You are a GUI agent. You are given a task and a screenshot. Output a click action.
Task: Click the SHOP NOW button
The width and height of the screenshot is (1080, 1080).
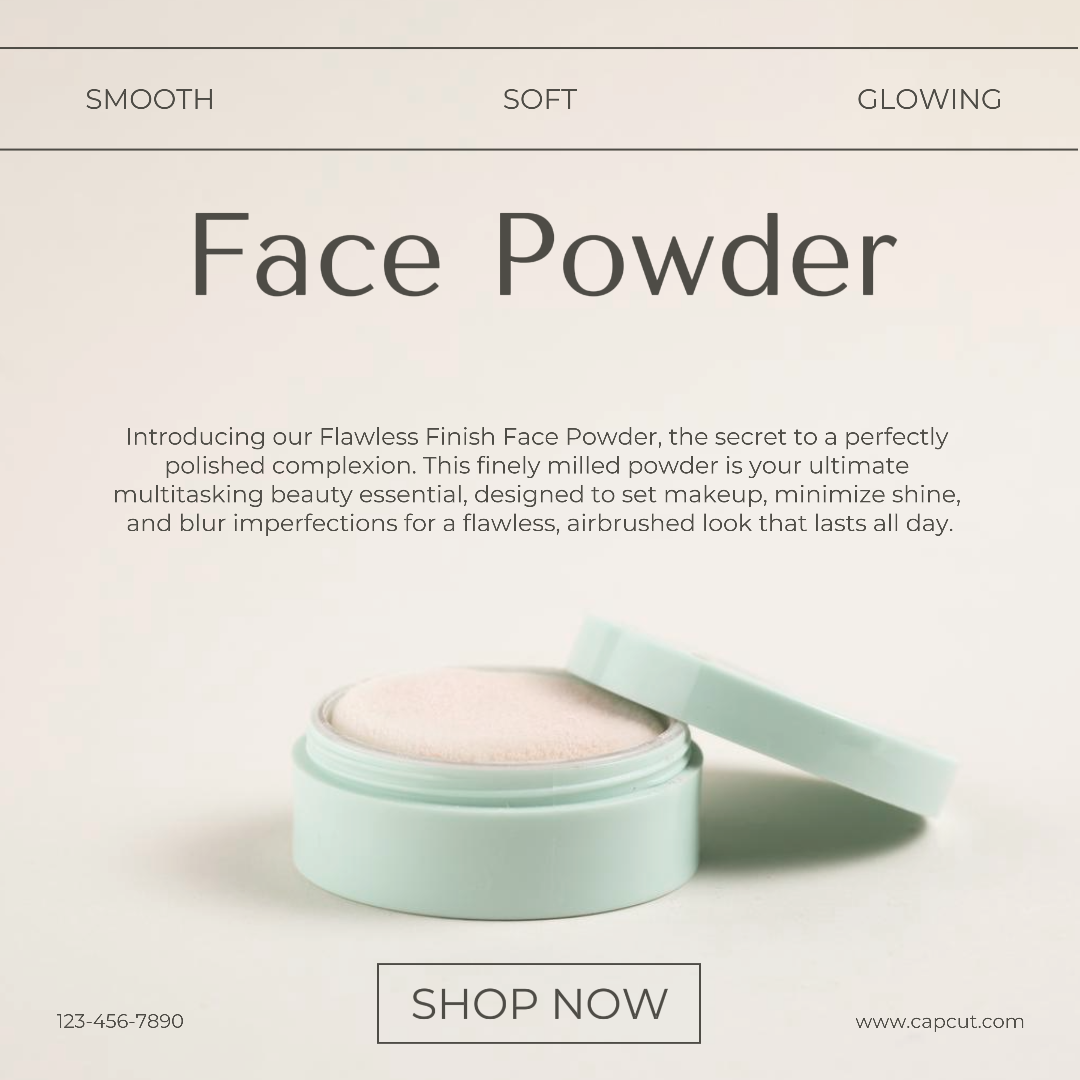point(539,1003)
